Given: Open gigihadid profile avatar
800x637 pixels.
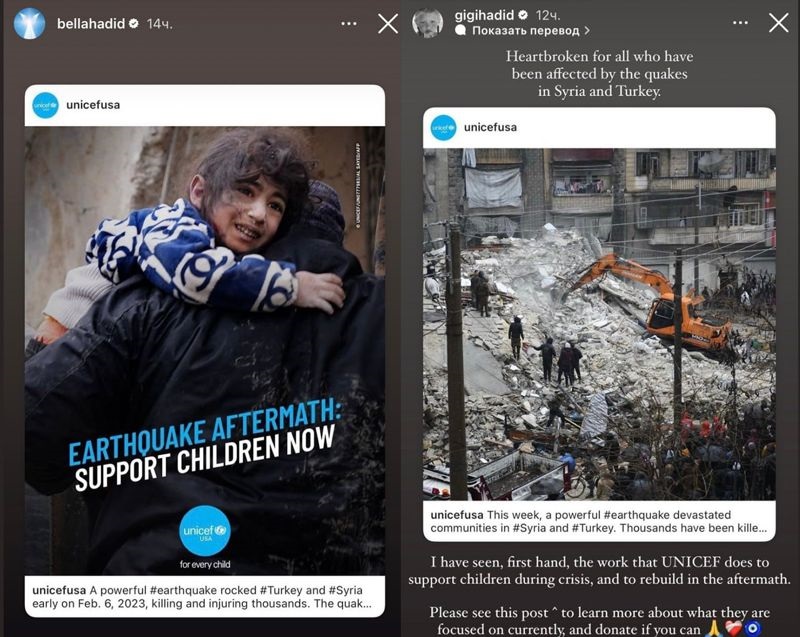Looking at the screenshot, I should 428,23.
